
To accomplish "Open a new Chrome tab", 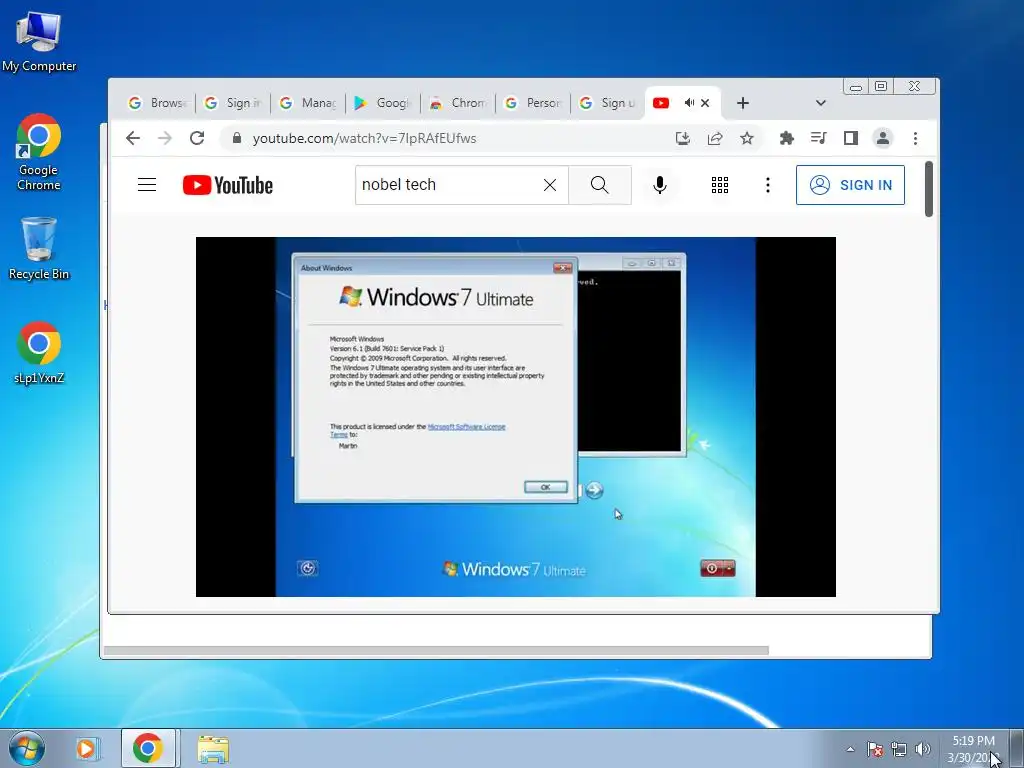I will 743,103.
